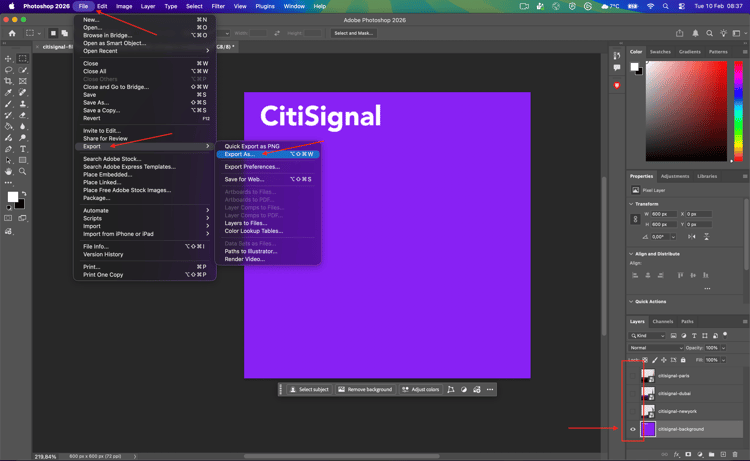Toggle lock image pixels brush icon

[654, 360]
